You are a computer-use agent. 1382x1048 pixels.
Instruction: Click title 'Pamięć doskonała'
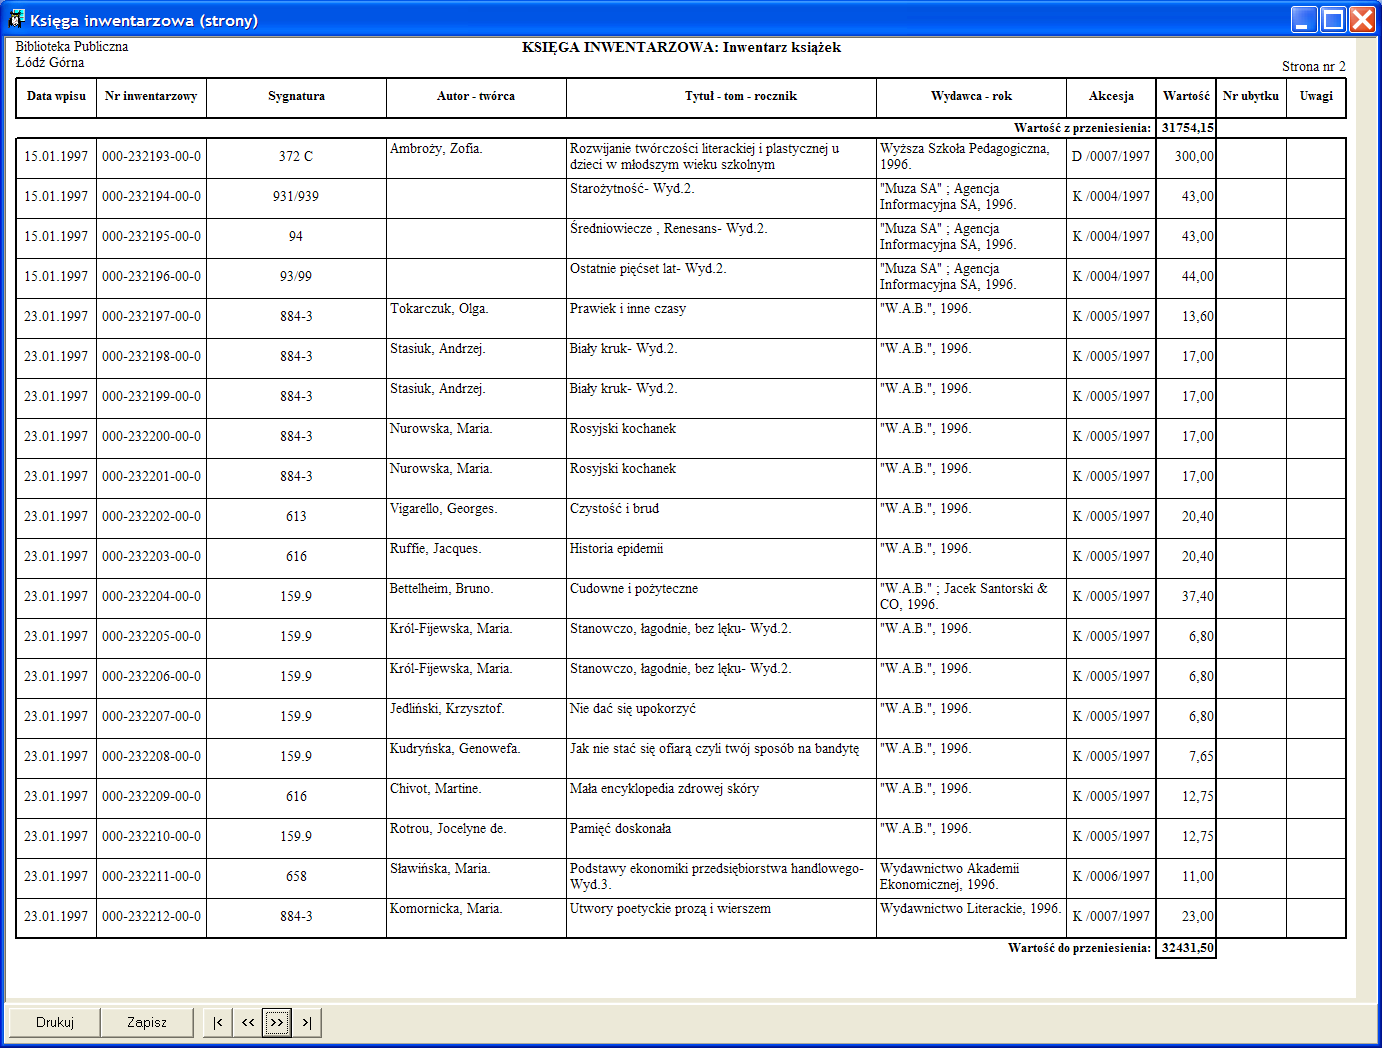tap(620, 829)
